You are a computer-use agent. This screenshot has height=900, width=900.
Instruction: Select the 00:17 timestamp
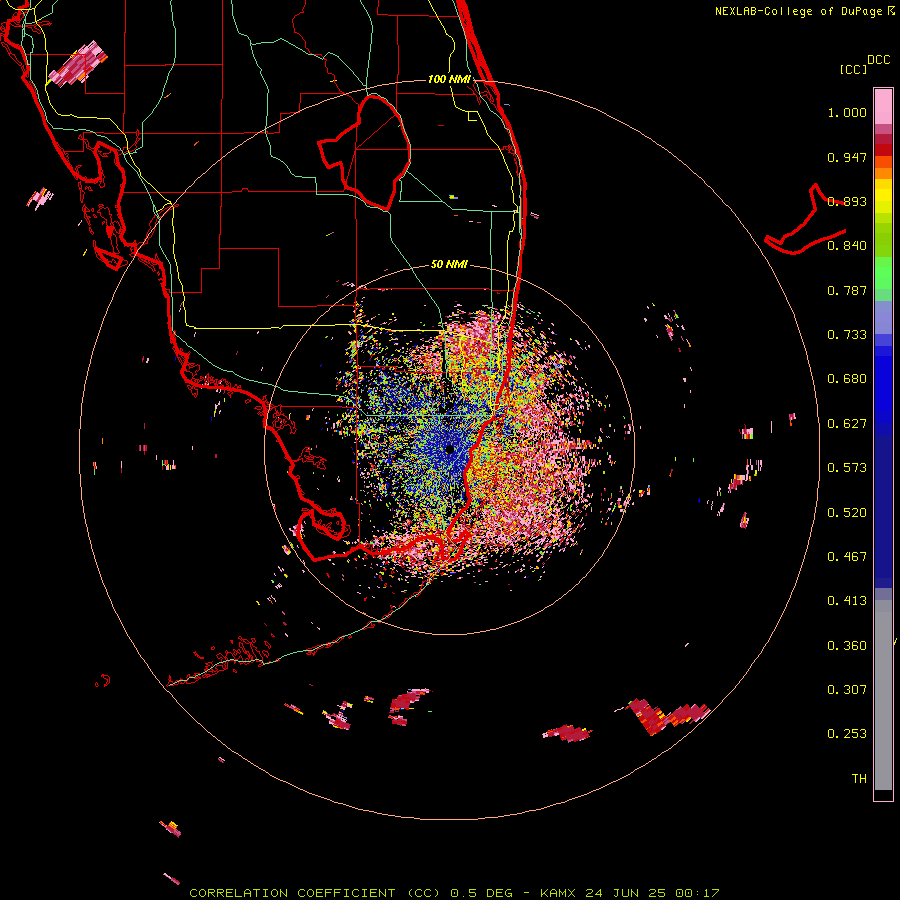697,893
